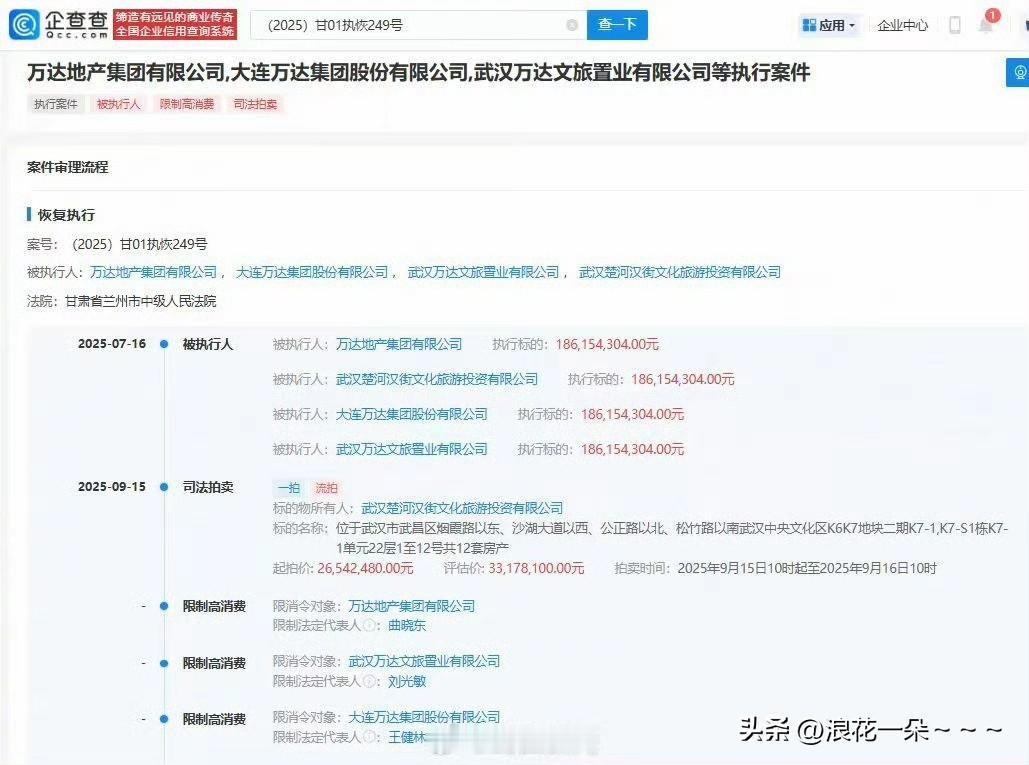Open 企业中心 in the header
Screen dimensions: 1029x765
(x=902, y=25)
